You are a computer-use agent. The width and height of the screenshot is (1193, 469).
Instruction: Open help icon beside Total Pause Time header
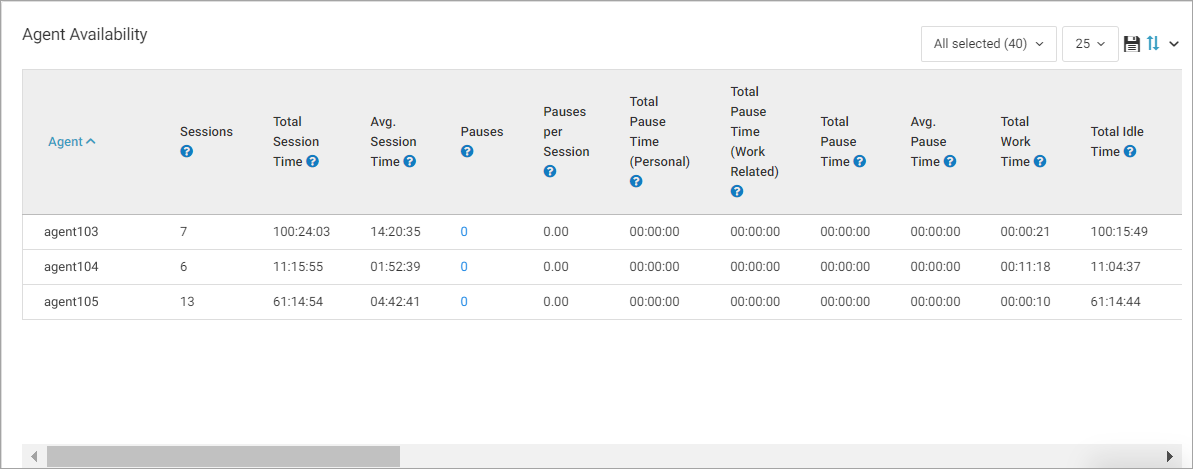(x=859, y=161)
